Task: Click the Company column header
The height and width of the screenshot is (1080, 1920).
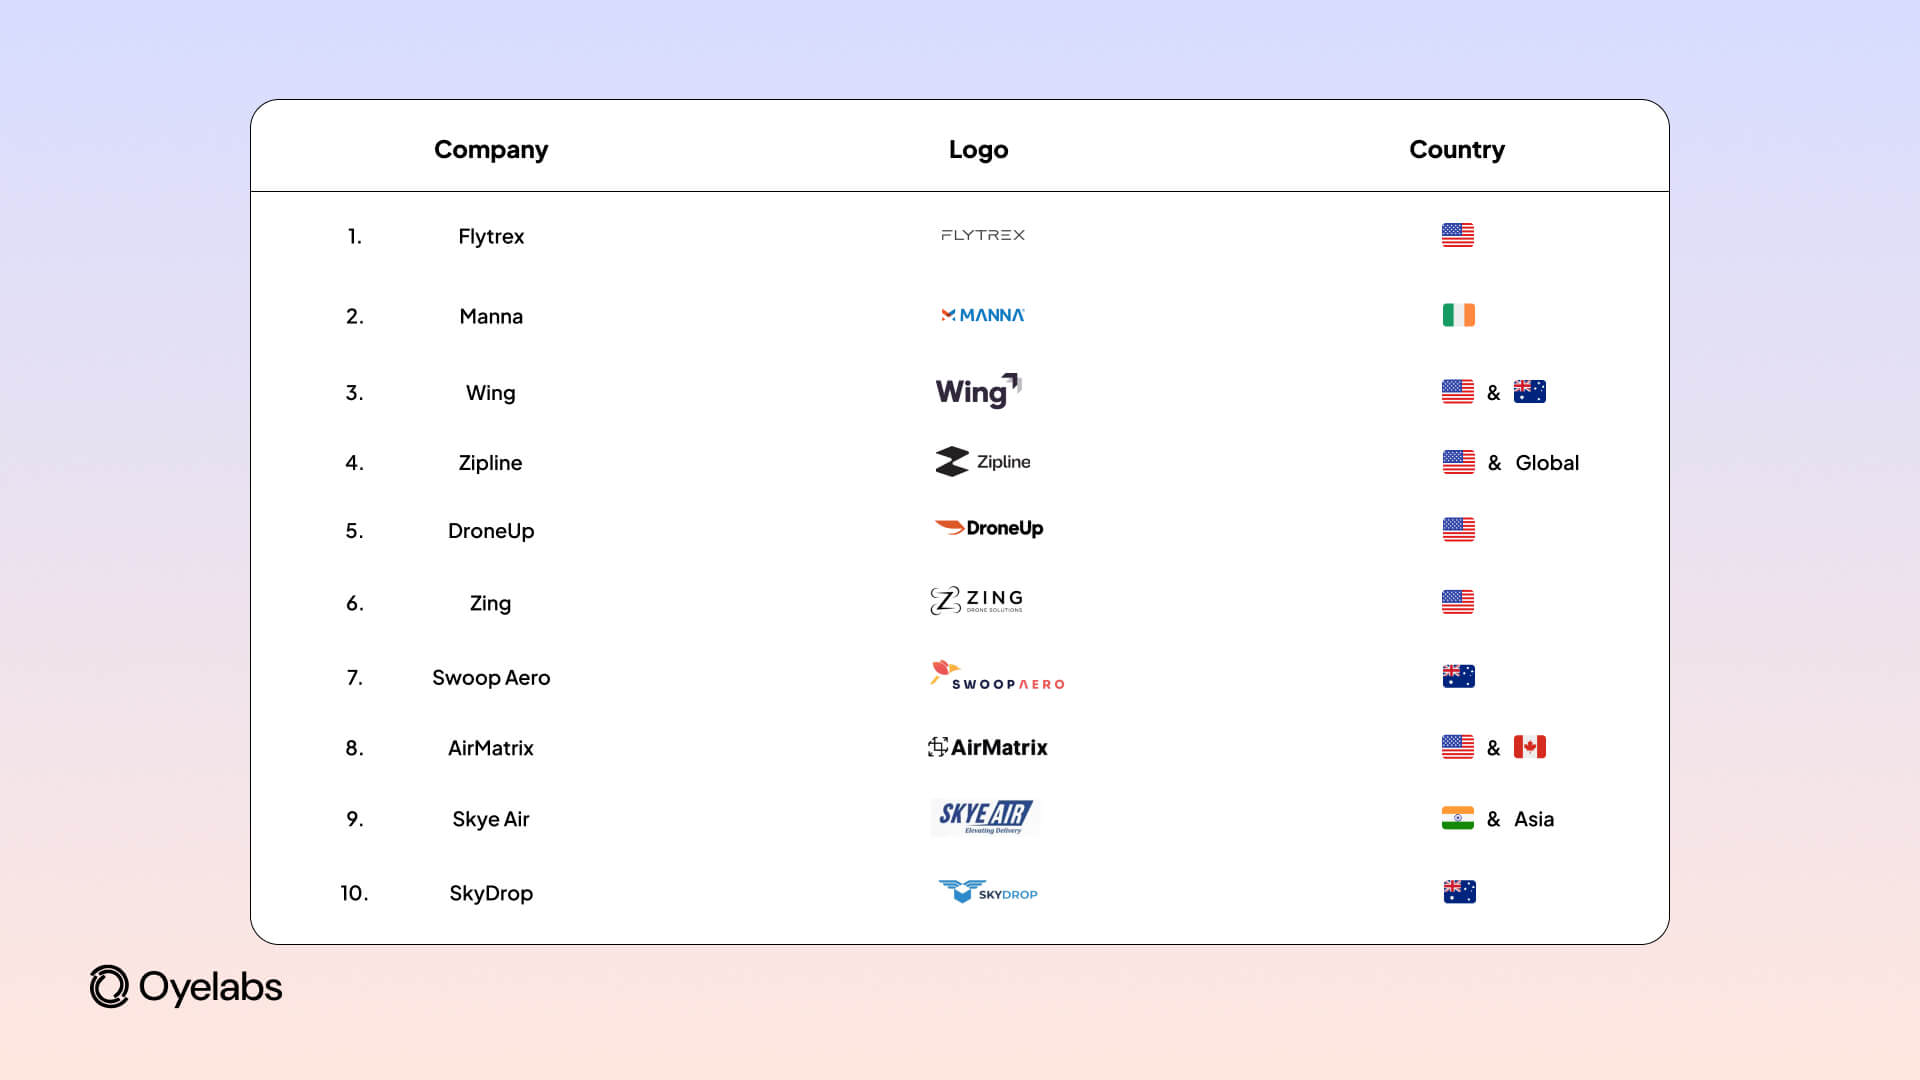Action: 491,150
